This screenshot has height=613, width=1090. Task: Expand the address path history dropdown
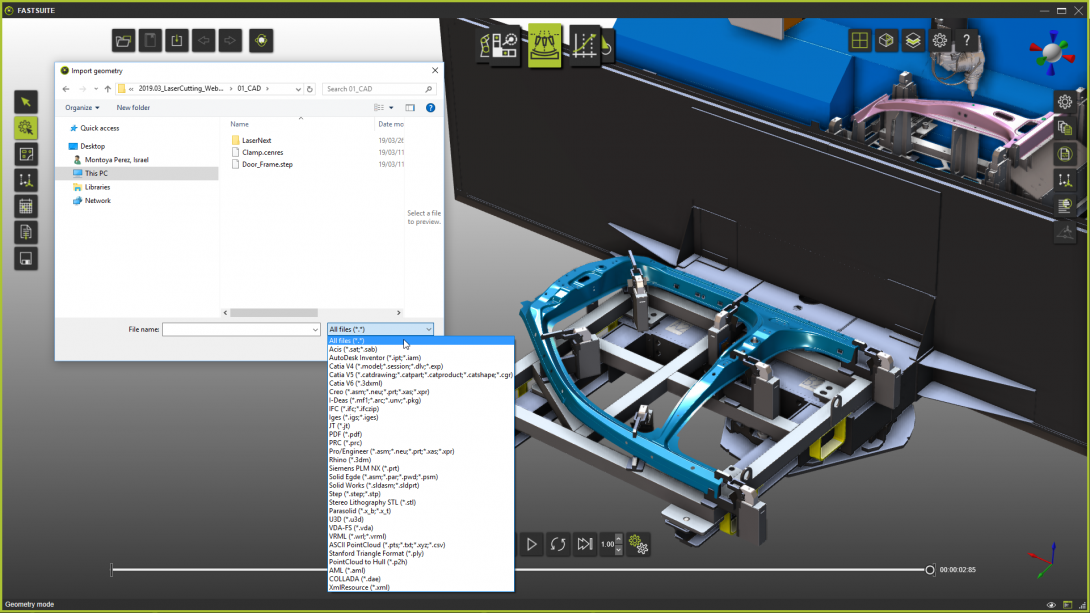point(299,89)
